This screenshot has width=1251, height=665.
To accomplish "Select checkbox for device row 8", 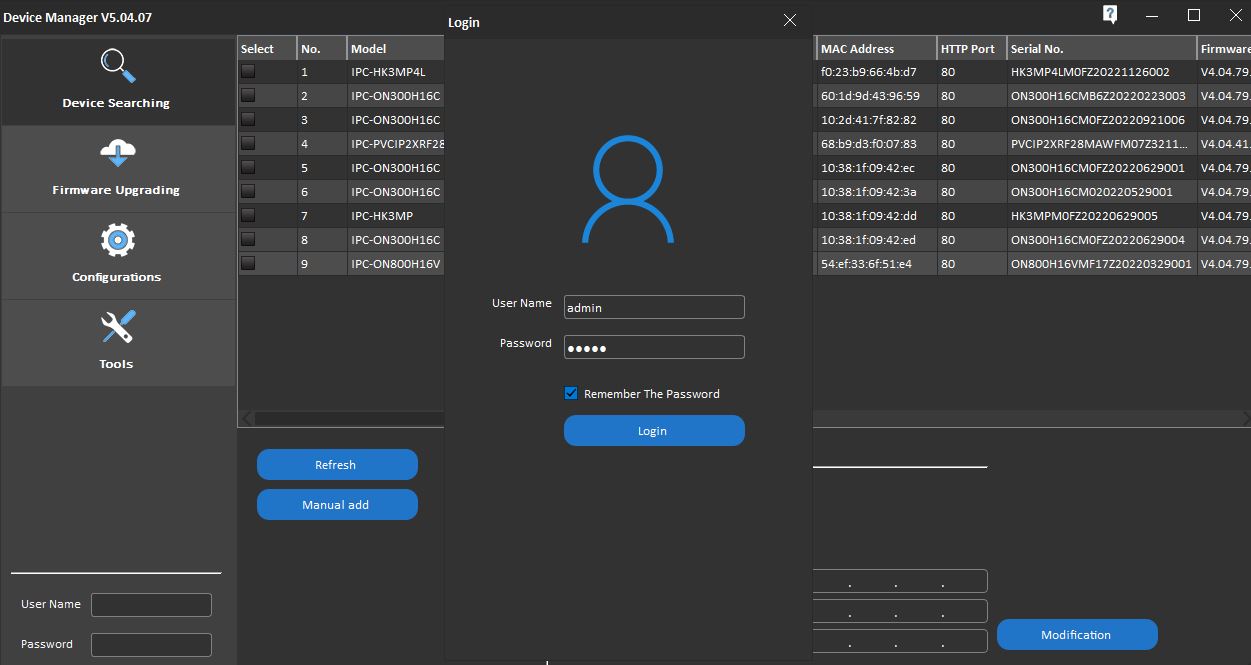I will tap(248, 239).
